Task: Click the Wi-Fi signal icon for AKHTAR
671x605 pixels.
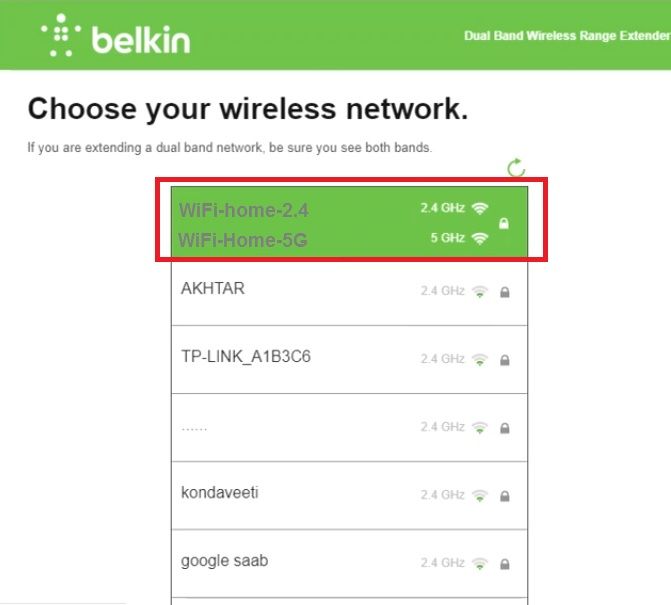Action: tap(481, 292)
